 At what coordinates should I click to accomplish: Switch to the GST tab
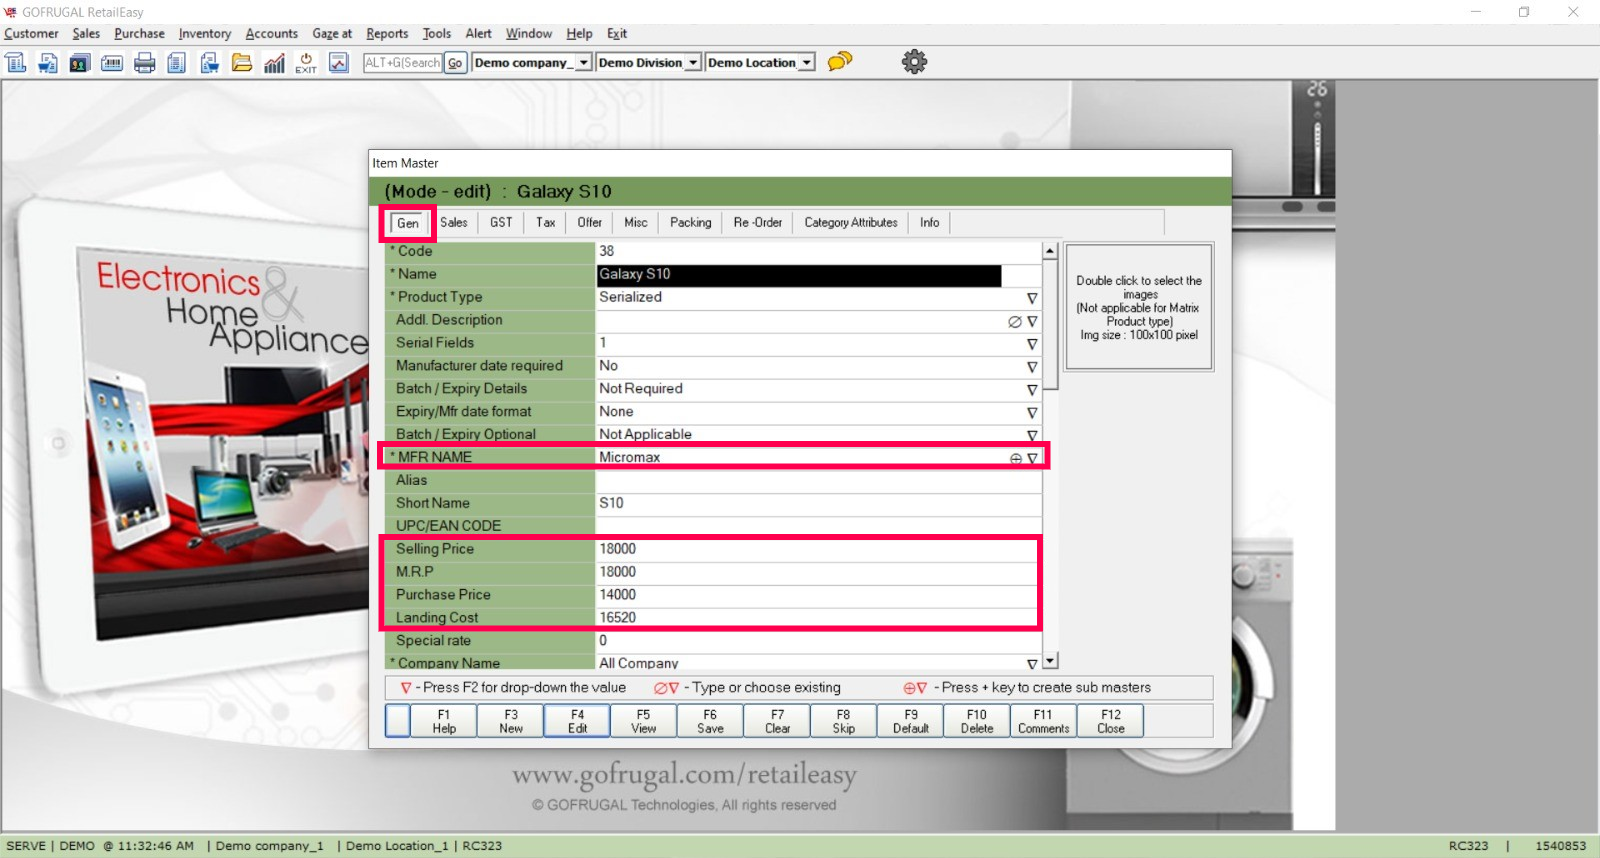point(501,223)
